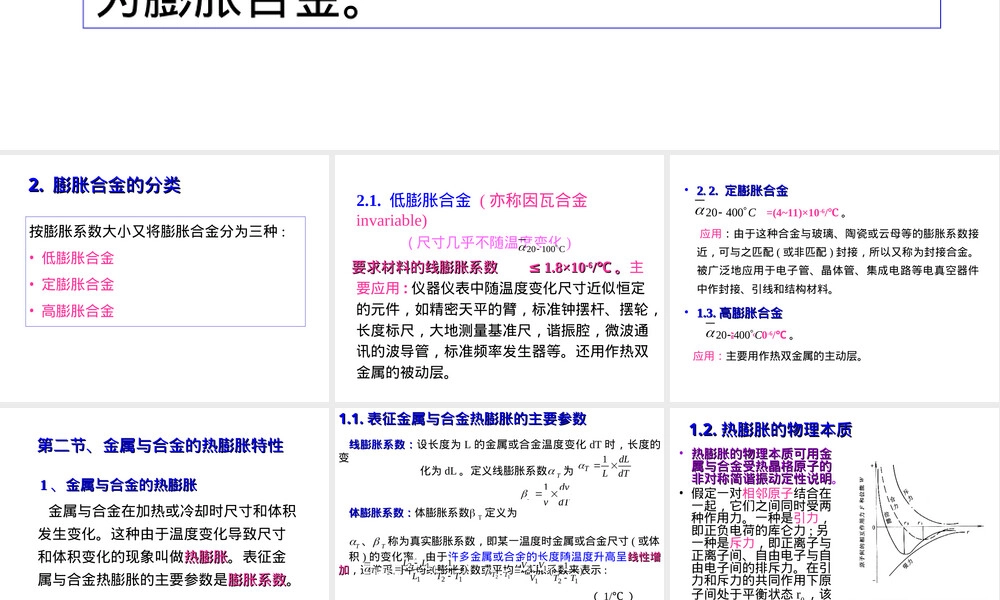This screenshot has height=600, width=1000.
Task: Open the slide titled 2. 膨胀合金的分类
Action: point(165,278)
